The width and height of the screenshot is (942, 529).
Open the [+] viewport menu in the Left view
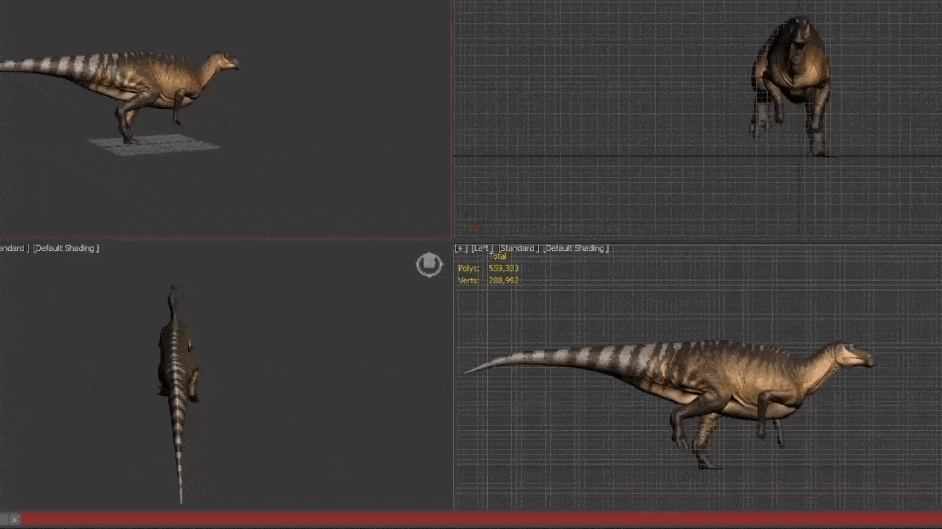pos(460,248)
